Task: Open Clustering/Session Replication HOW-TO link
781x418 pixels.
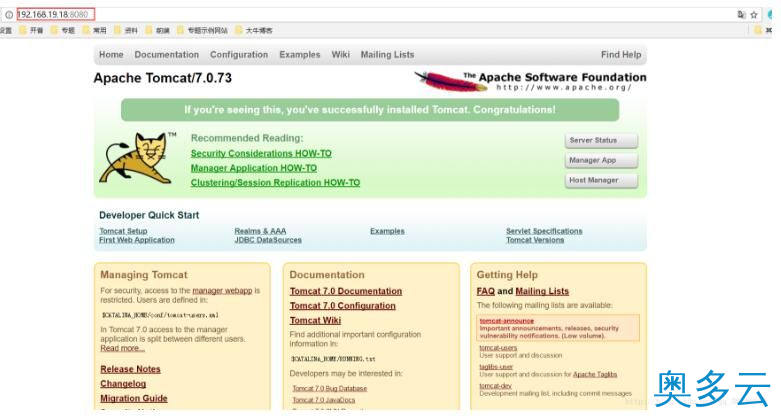Action: point(275,183)
